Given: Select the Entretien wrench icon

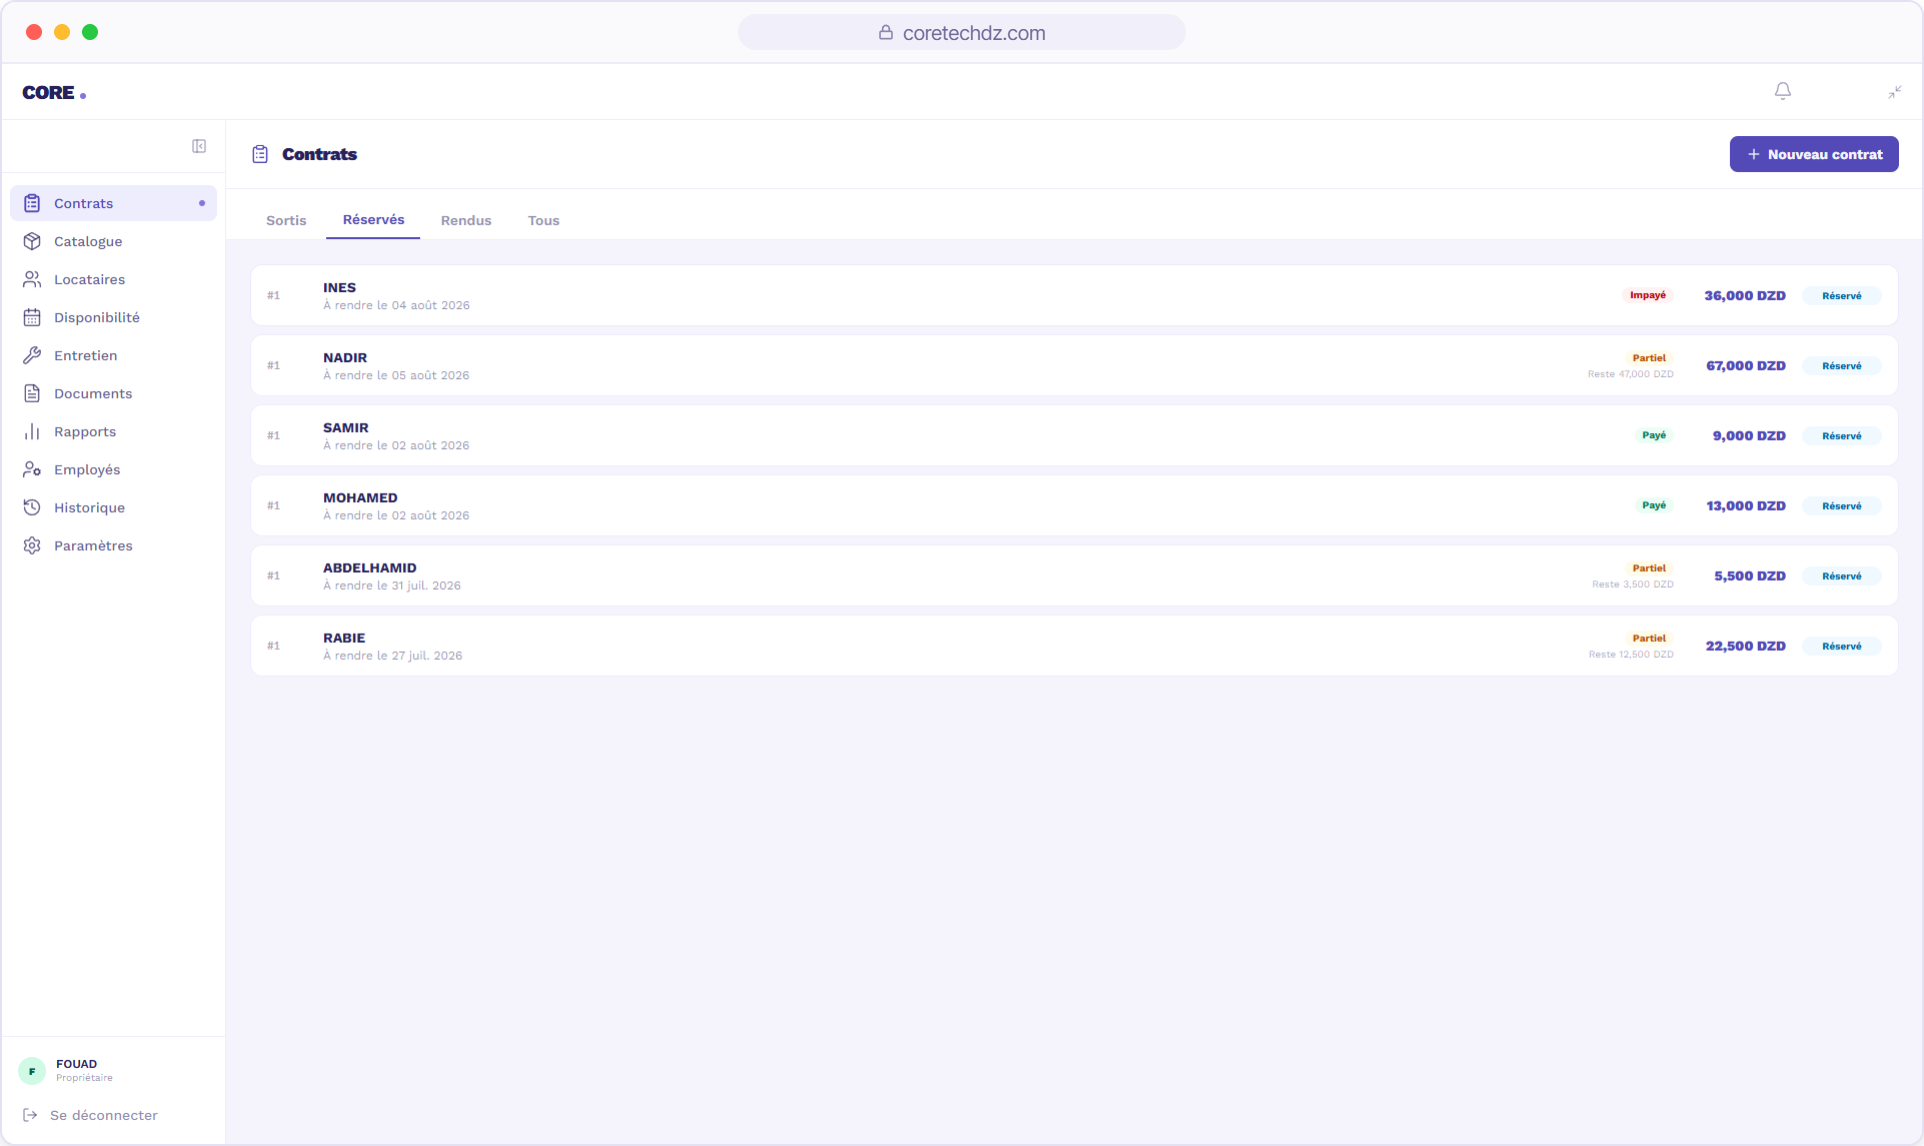Looking at the screenshot, I should (32, 355).
